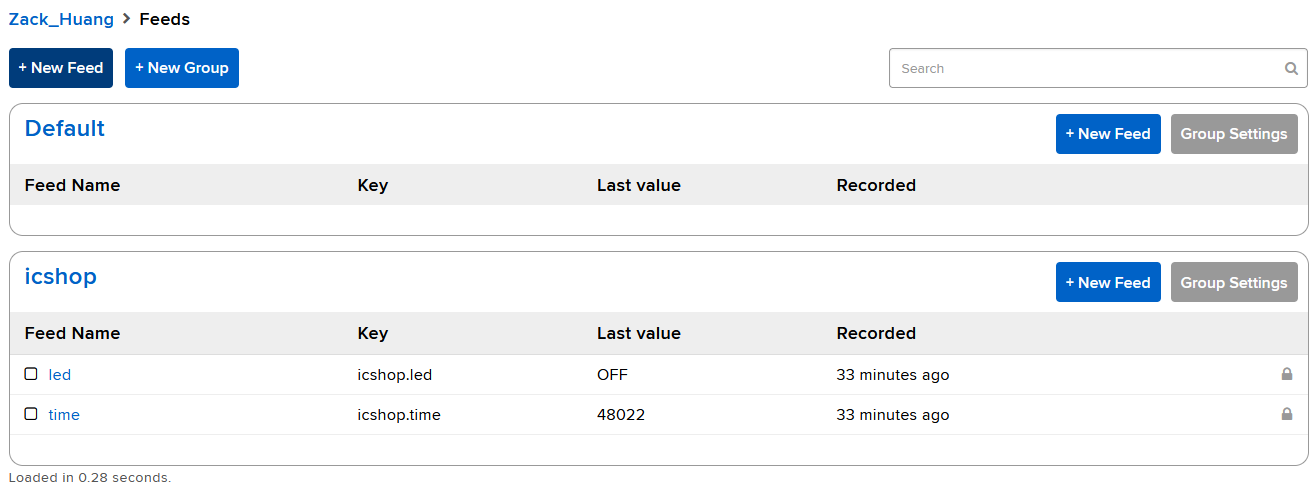The height and width of the screenshot is (489, 1316).
Task: Open Group Settings for the icshop group
Action: pyautogui.click(x=1234, y=282)
